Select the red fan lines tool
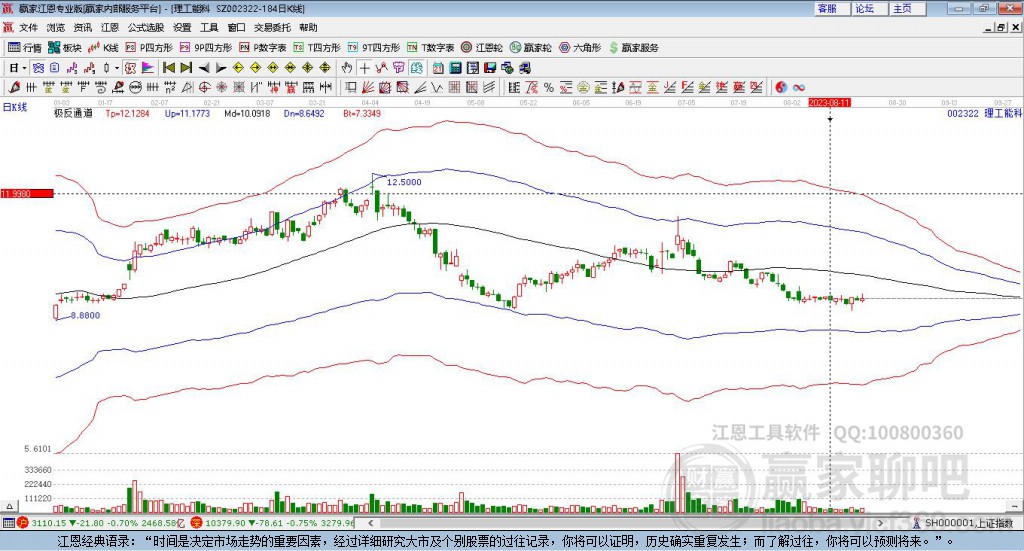This screenshot has width=1024, height=551. click(x=368, y=87)
